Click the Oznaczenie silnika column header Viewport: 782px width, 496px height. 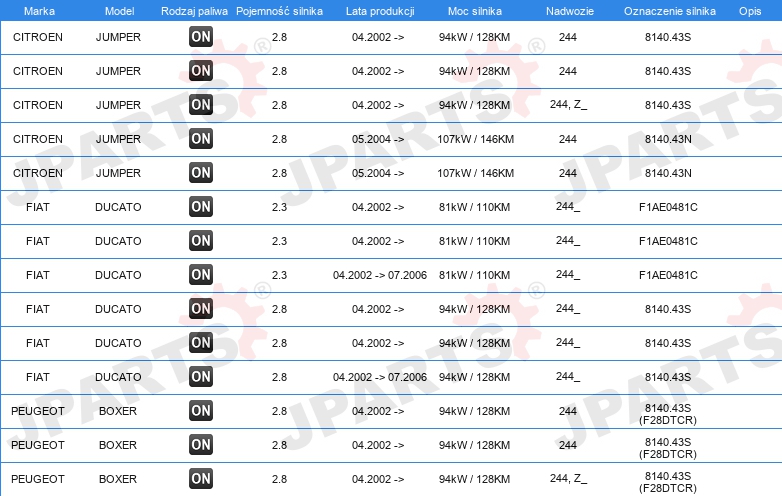tap(670, 11)
